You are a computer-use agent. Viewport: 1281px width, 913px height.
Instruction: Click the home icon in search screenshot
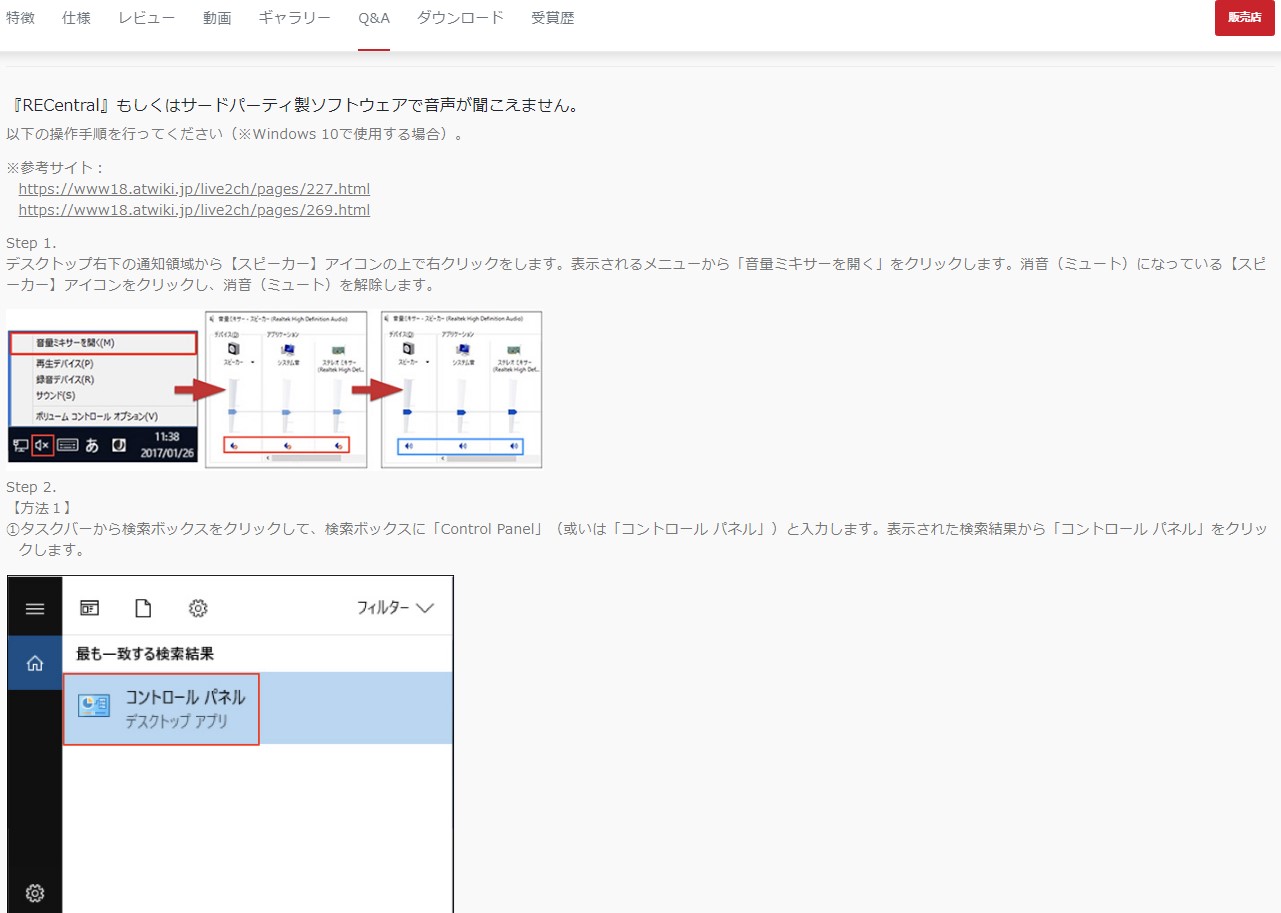tap(35, 663)
